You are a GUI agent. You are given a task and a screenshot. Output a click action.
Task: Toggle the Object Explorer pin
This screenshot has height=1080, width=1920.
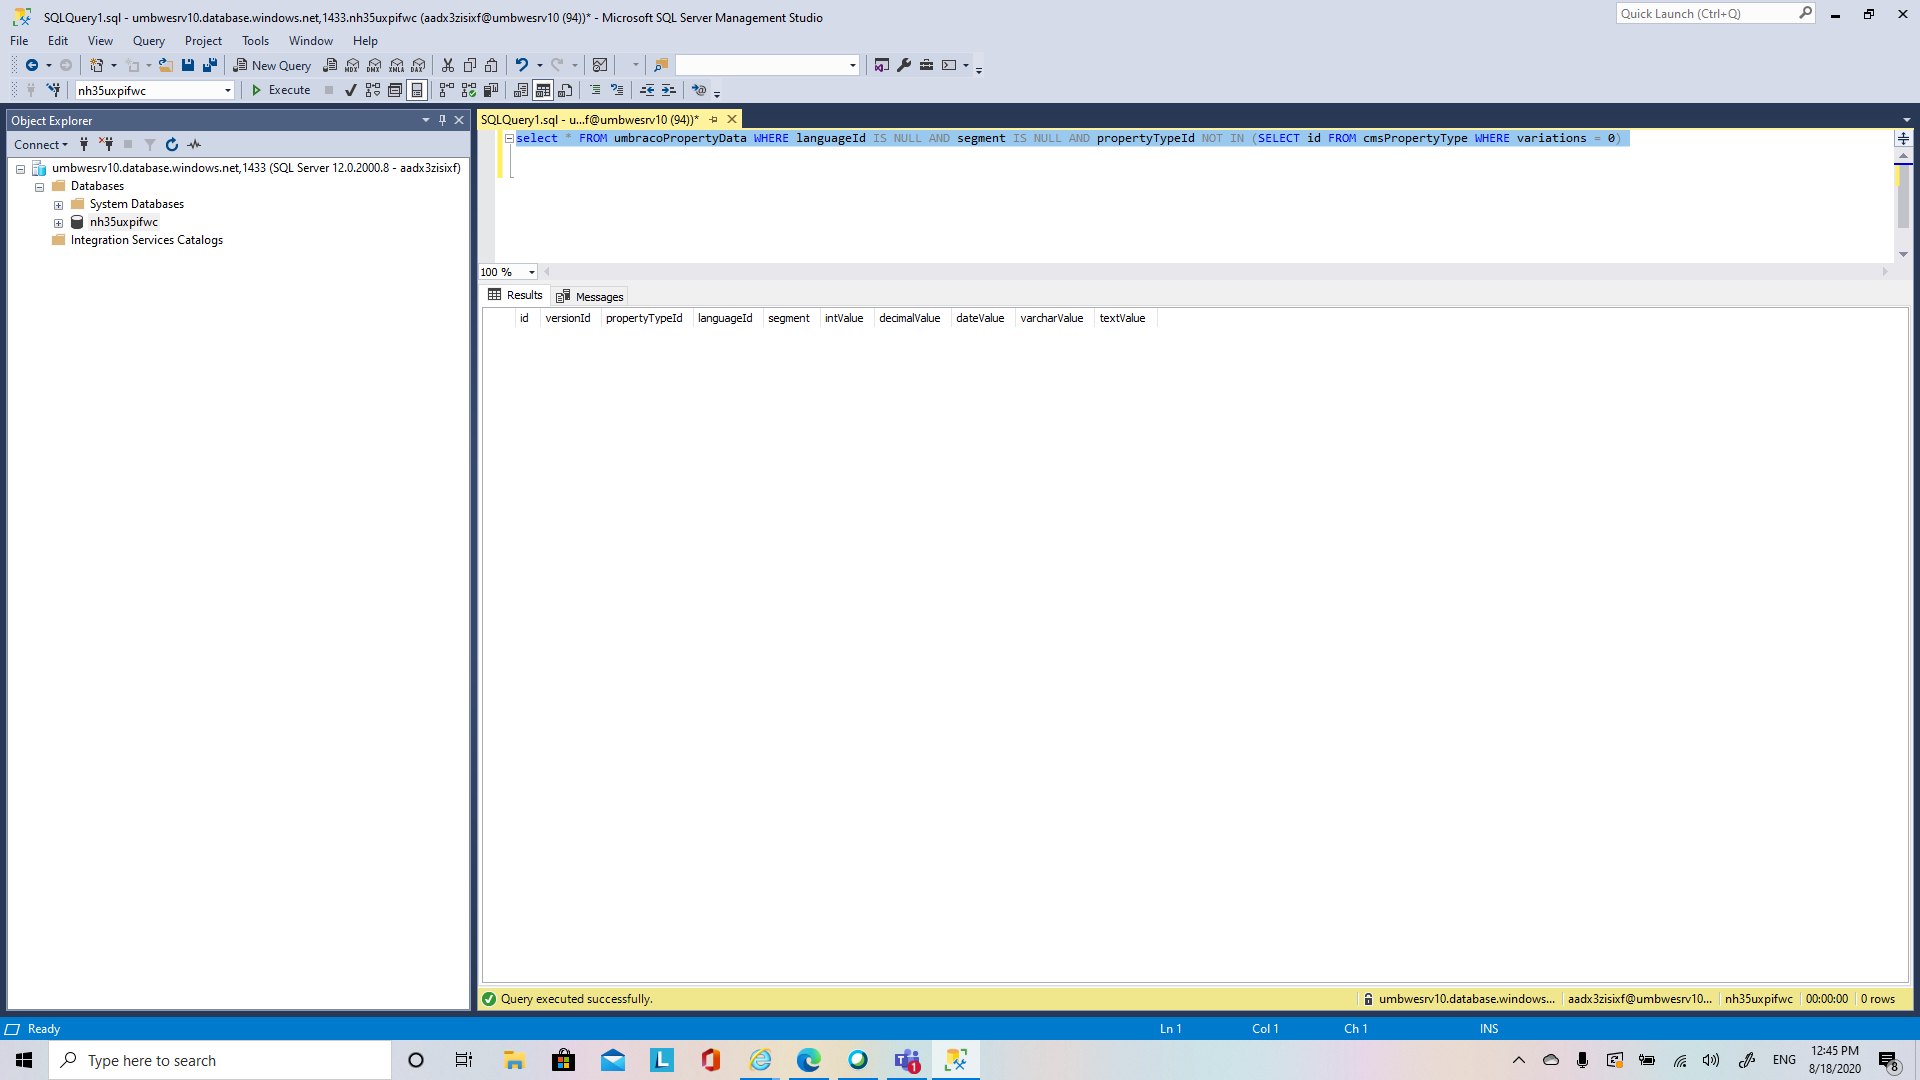pyautogui.click(x=441, y=120)
